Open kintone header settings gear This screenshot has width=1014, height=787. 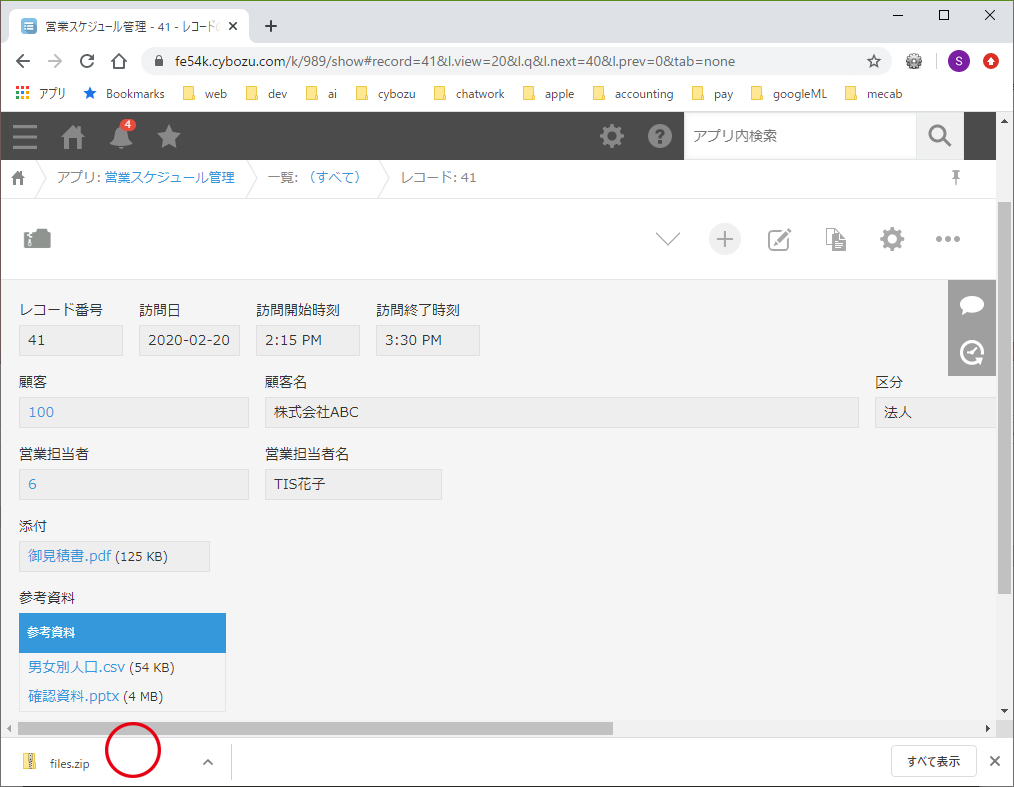(x=612, y=136)
